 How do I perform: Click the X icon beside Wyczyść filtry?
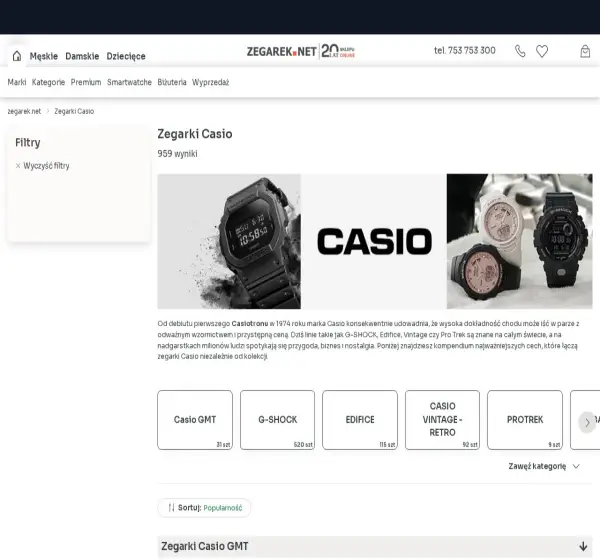[18, 166]
